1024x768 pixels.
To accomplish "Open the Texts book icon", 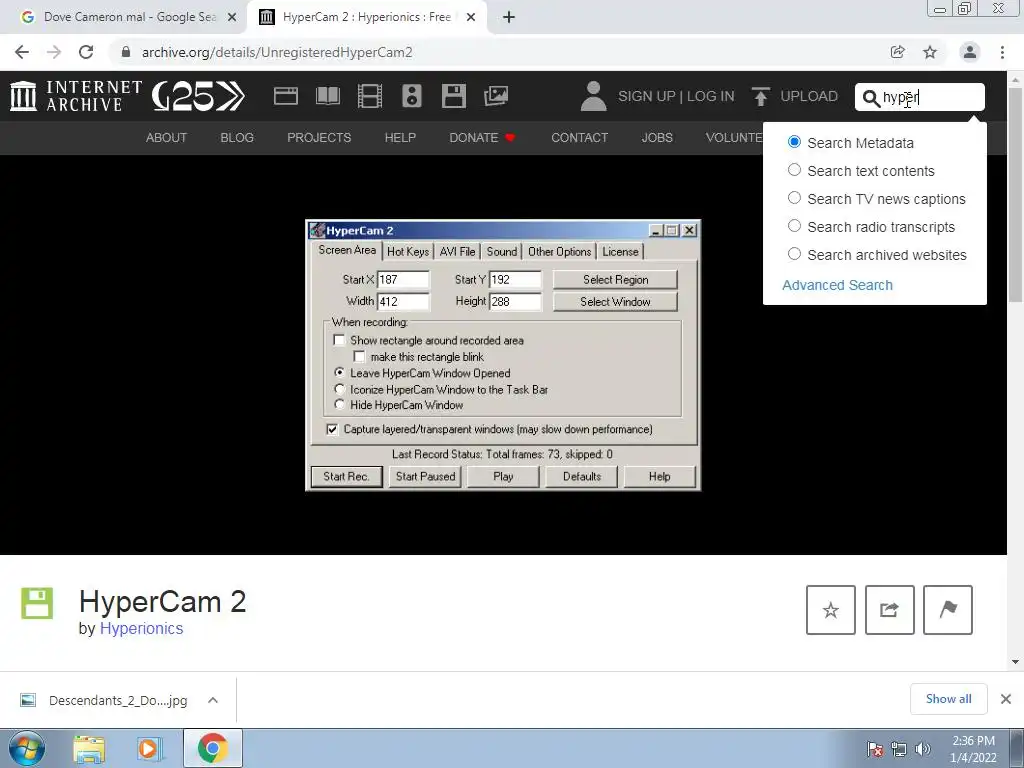I will [x=328, y=96].
